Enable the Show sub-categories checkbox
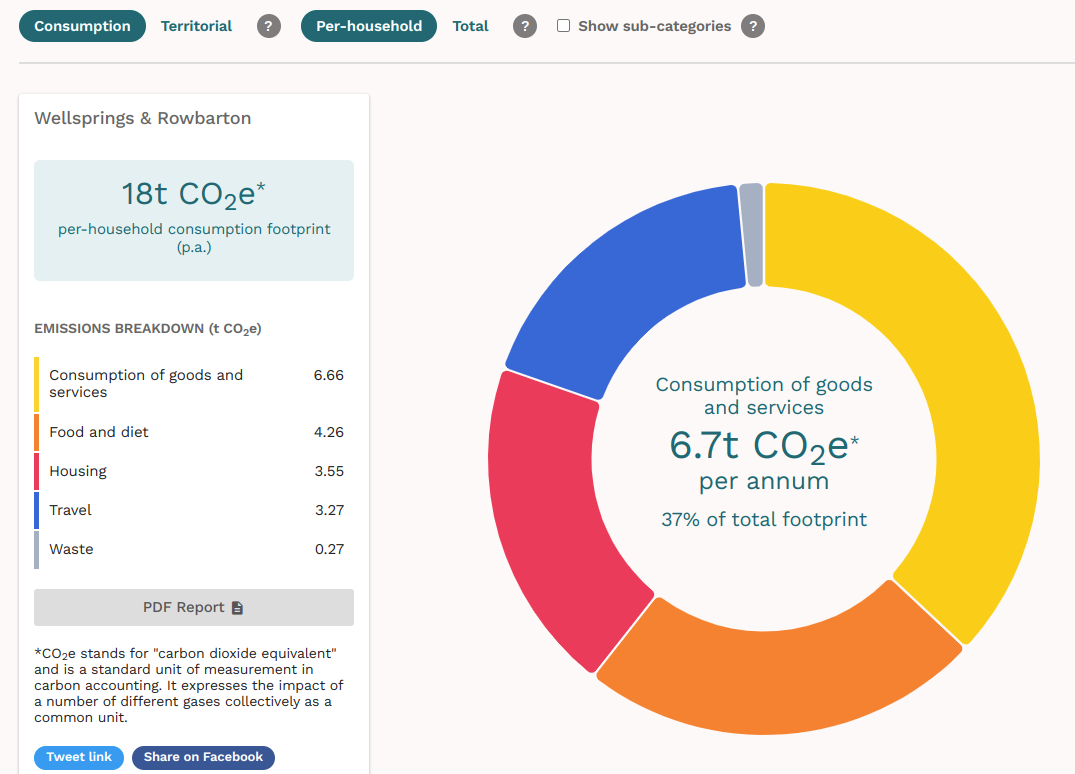 click(x=564, y=26)
